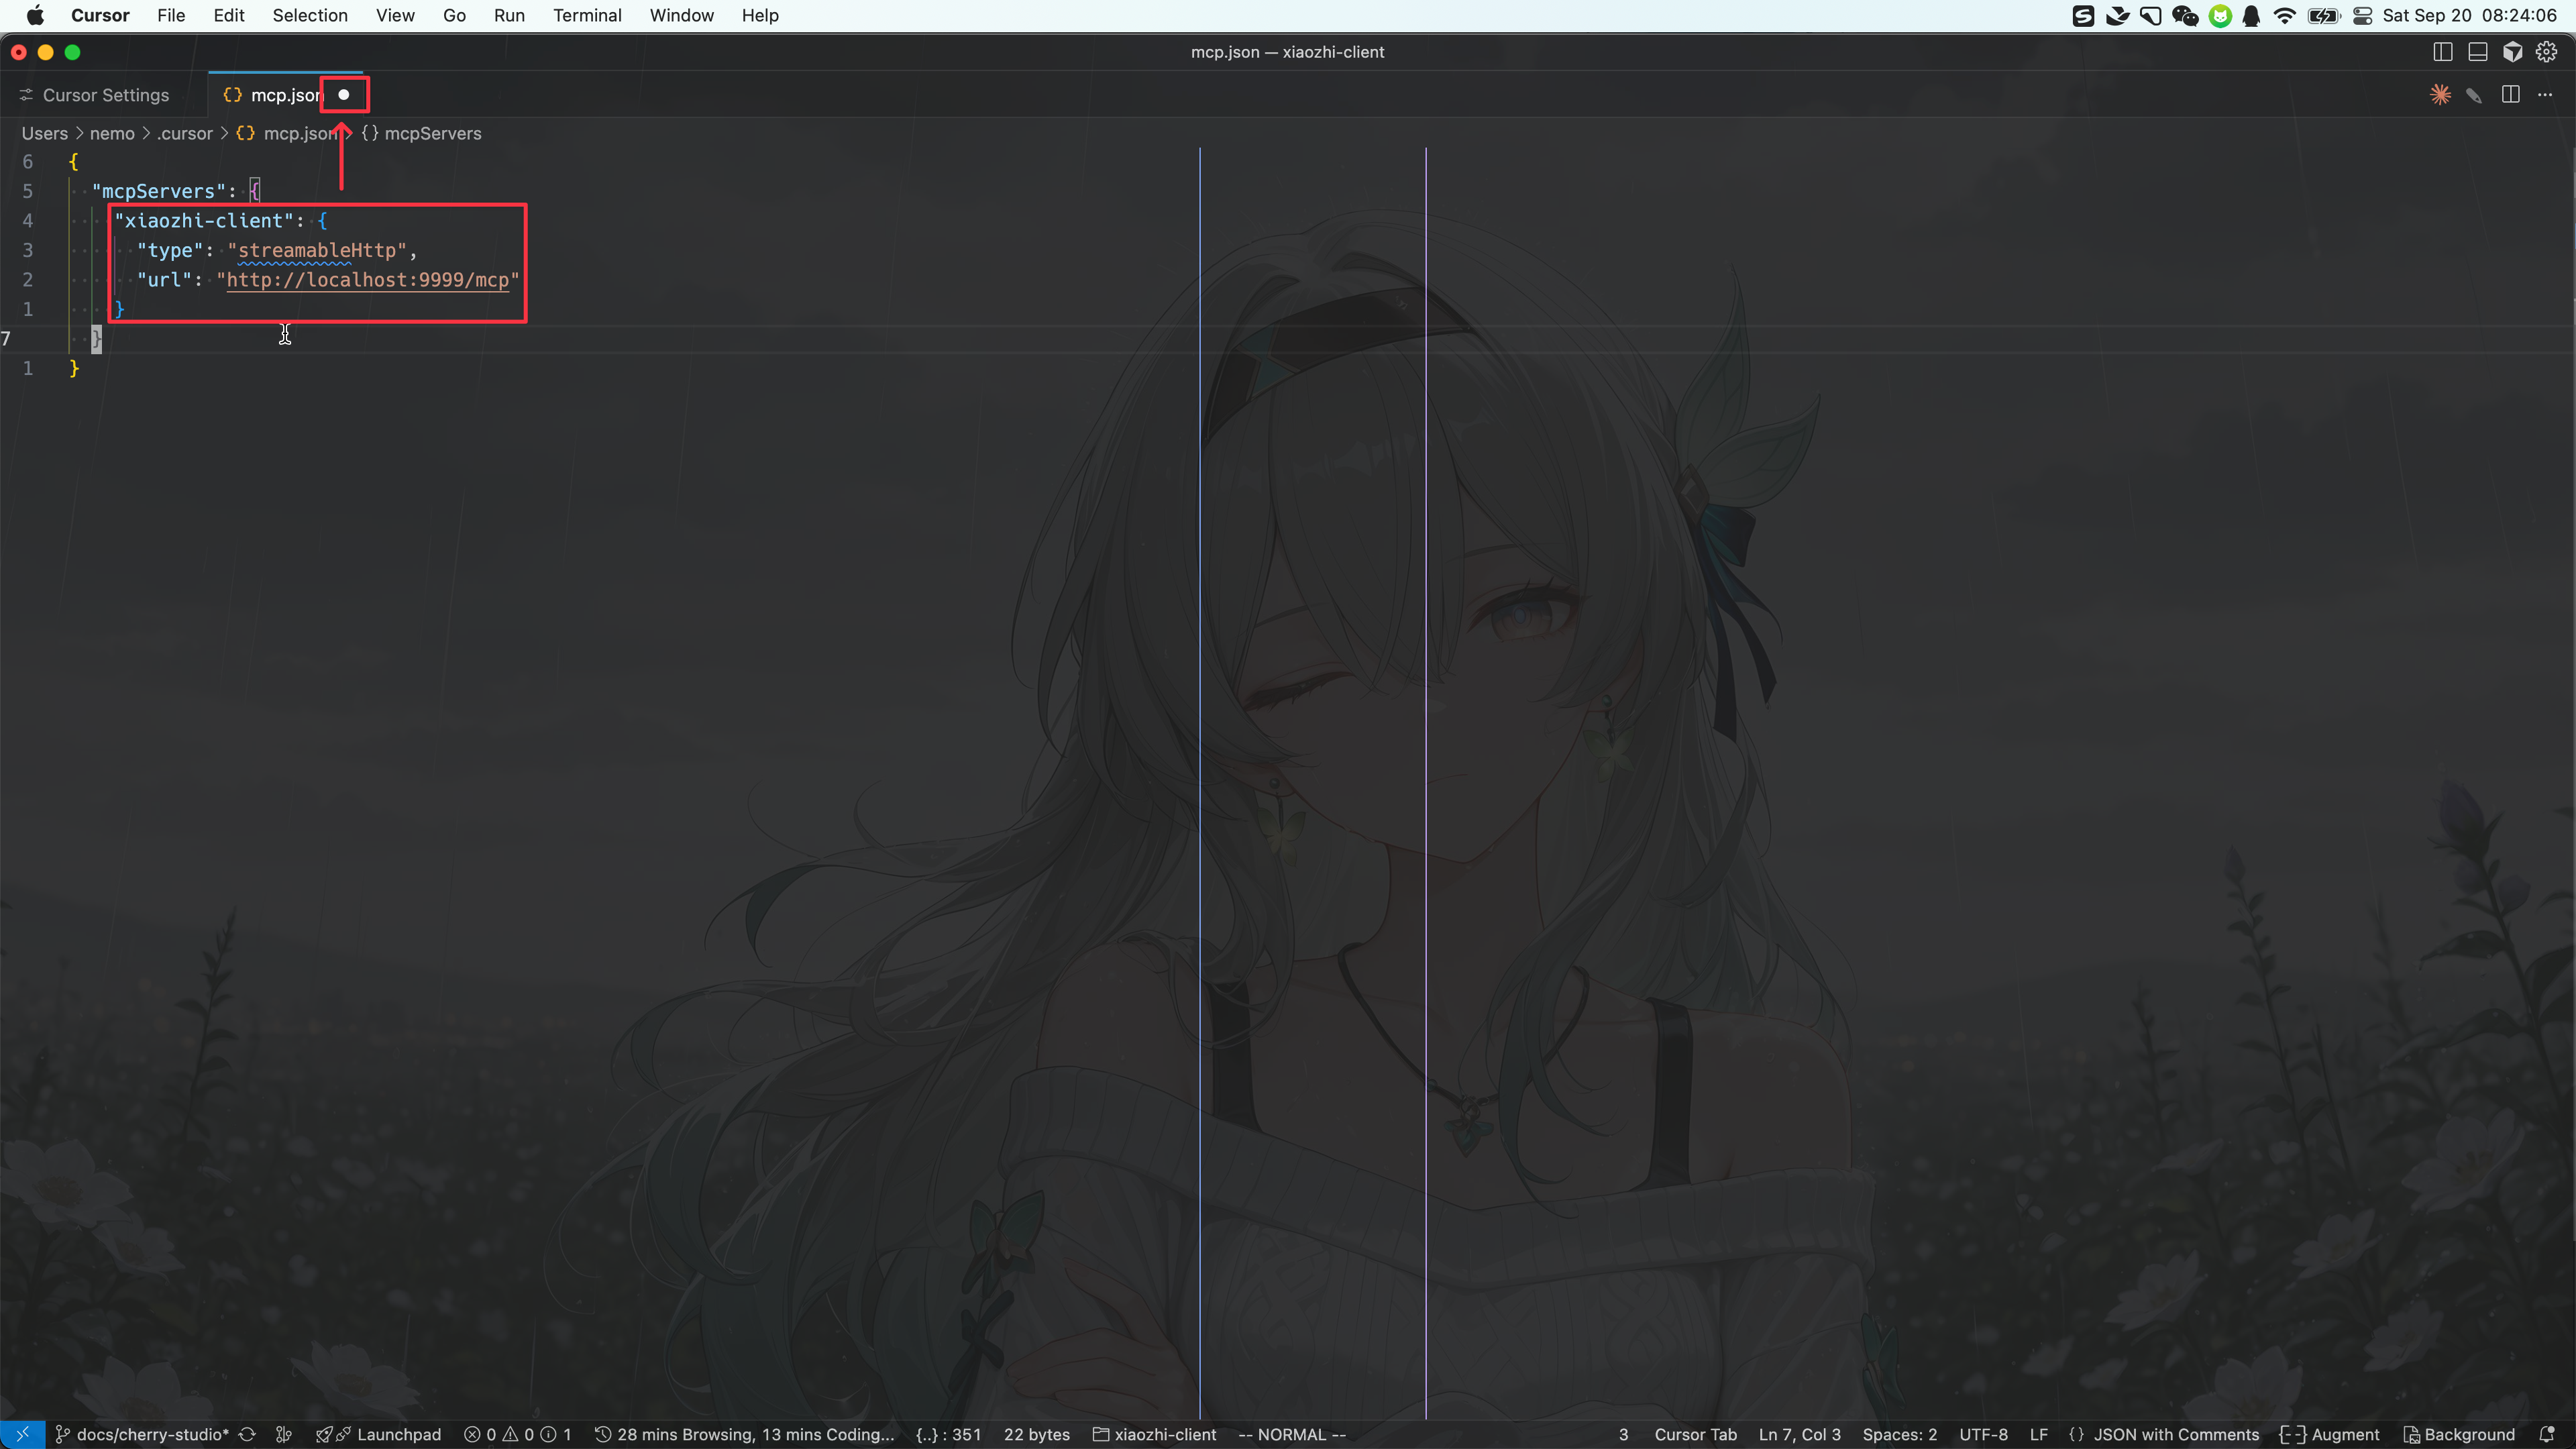2576x1449 pixels.
Task: Click the Launchpad button in status bar
Action: coord(398,1434)
